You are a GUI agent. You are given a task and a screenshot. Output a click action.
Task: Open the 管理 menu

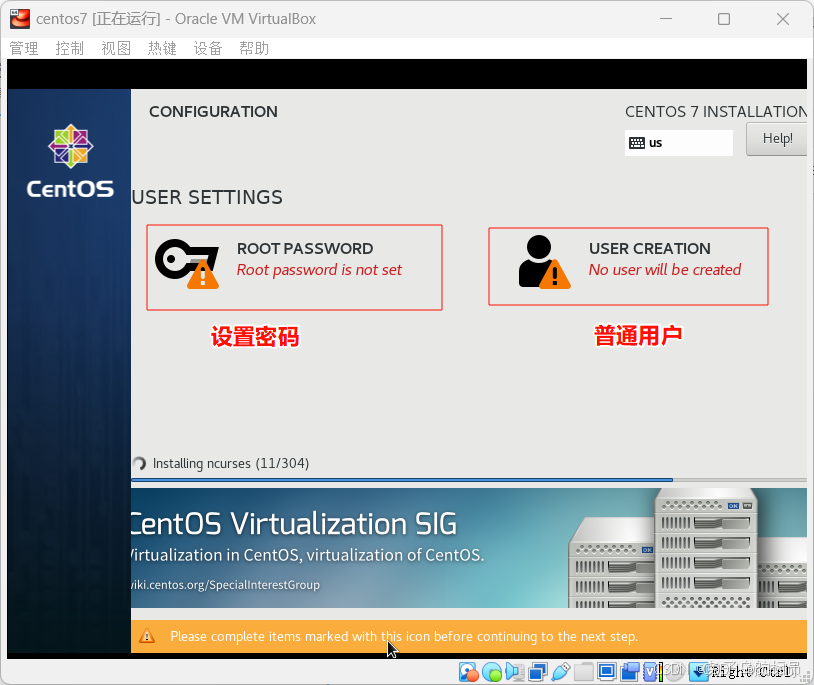point(24,48)
